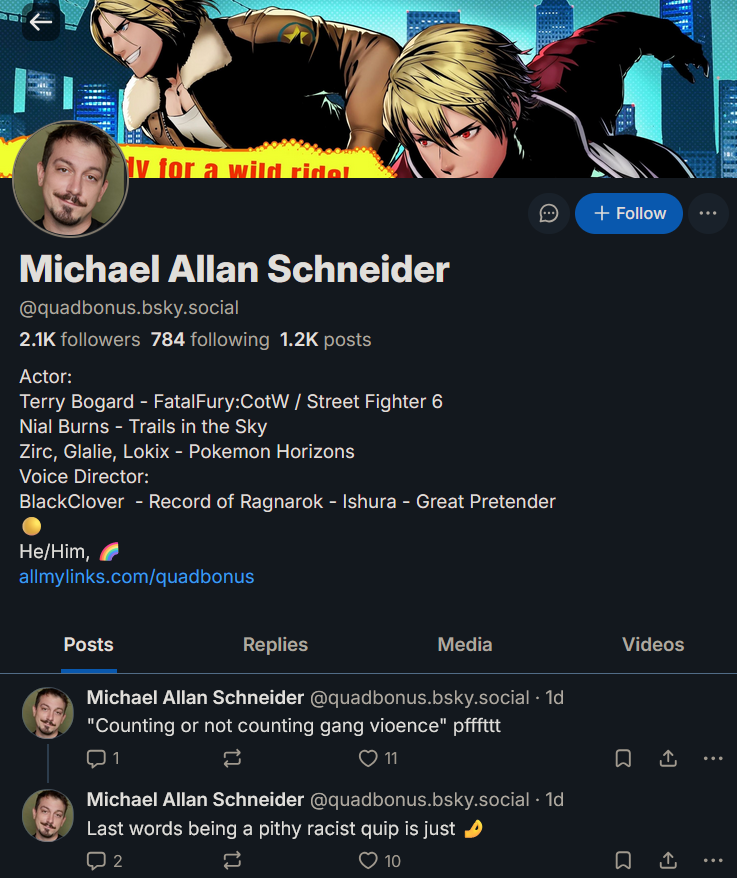Share the "Last words" post
Screen dimensions: 737x878
668,861
